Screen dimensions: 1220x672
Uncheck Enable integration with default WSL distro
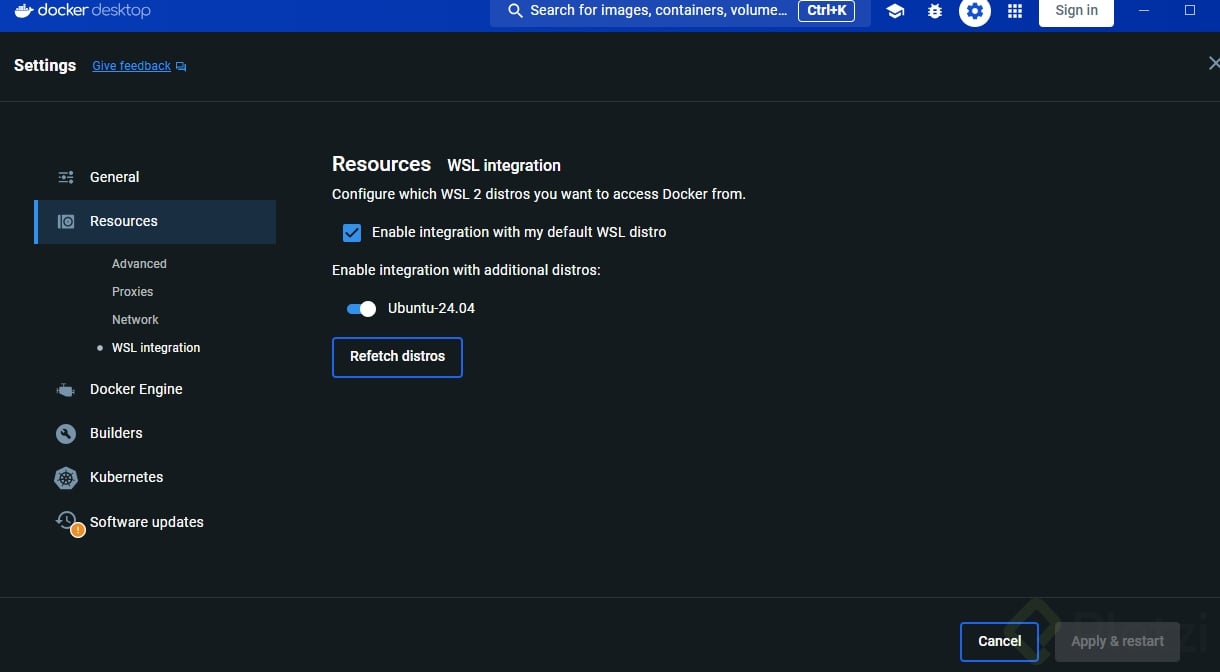pyautogui.click(x=352, y=232)
